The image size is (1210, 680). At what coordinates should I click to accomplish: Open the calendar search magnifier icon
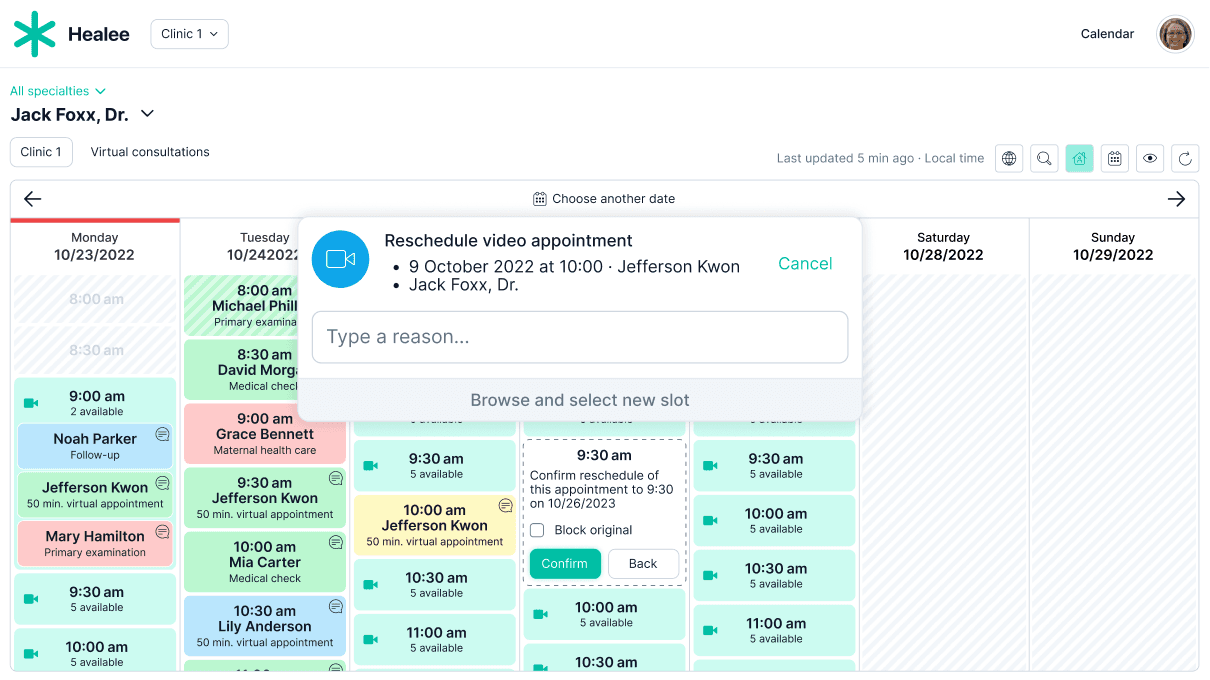point(1044,158)
